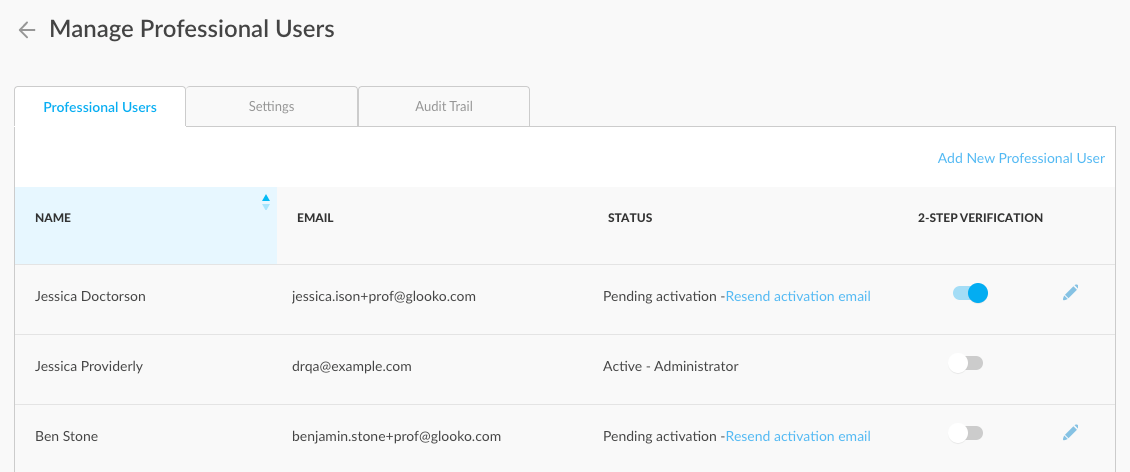Enable 2-step verification for Ben Stone
1130x472 pixels.
966,433
